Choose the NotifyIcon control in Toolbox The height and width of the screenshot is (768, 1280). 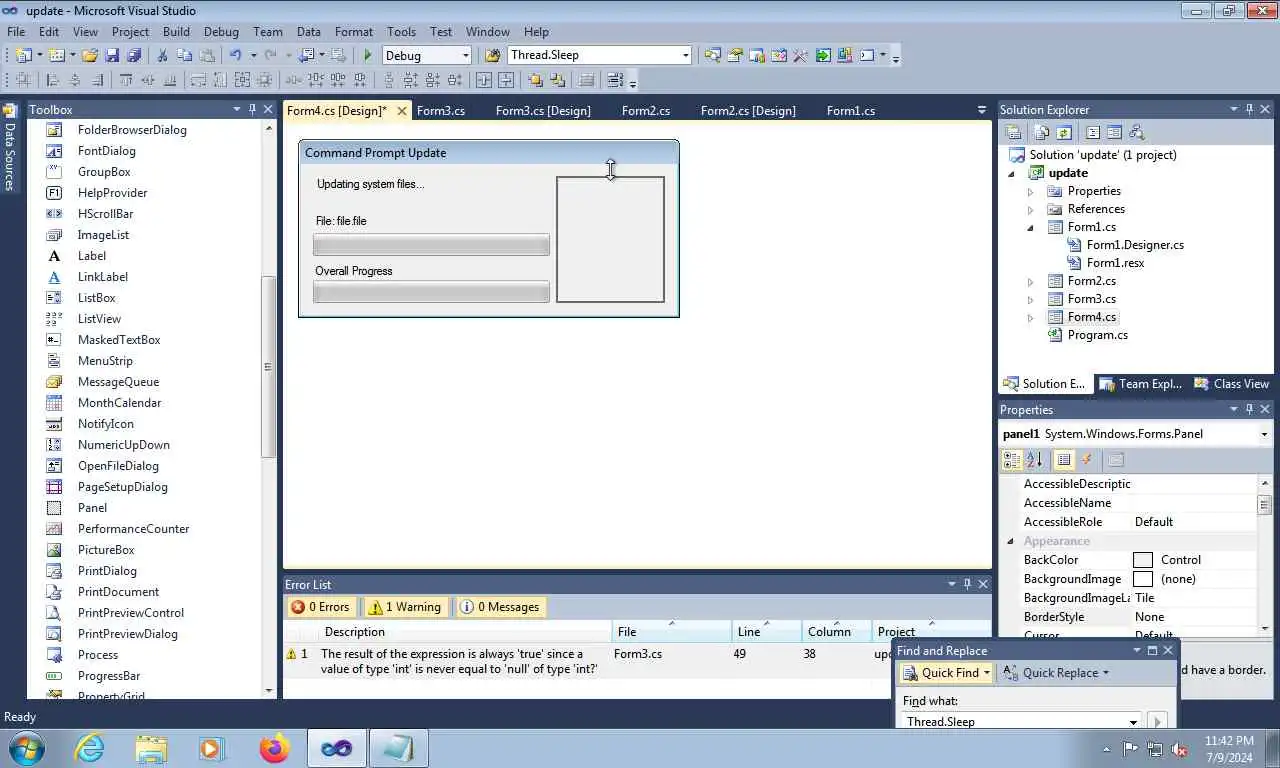pyautogui.click(x=105, y=424)
